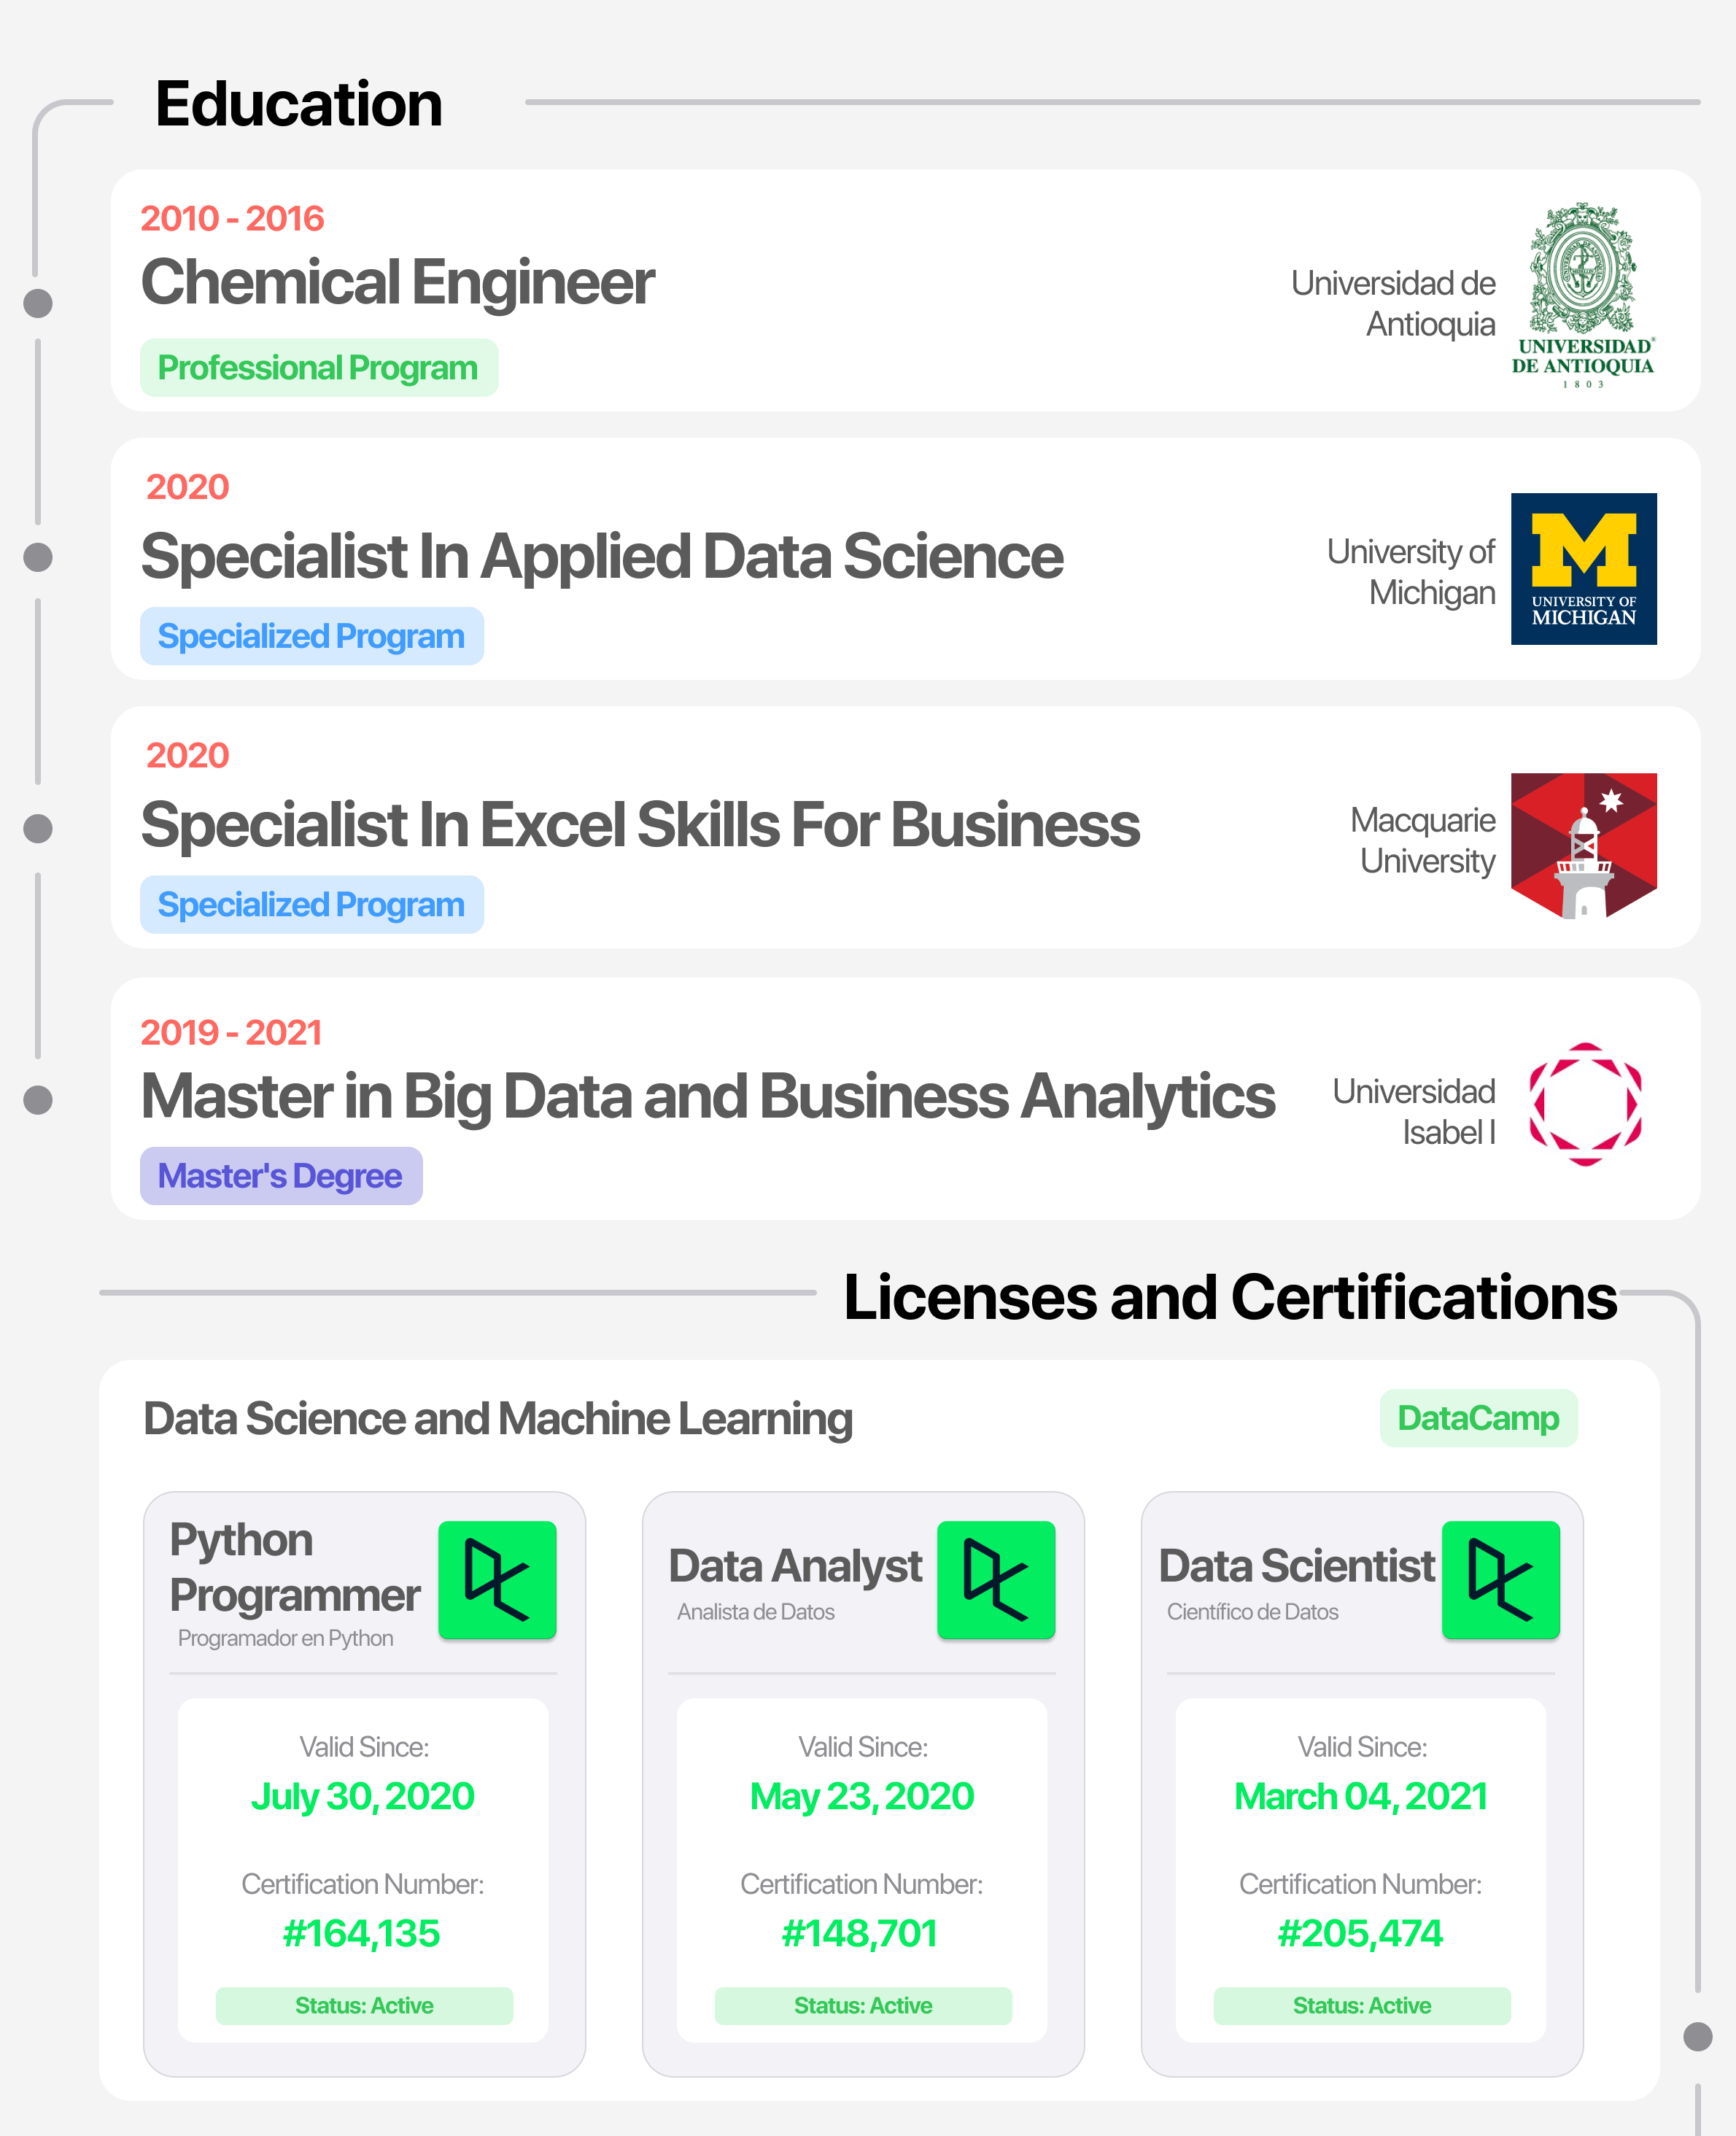Click the Universidad Isabel I logo
The width and height of the screenshot is (1736, 2136).
[x=1585, y=1104]
